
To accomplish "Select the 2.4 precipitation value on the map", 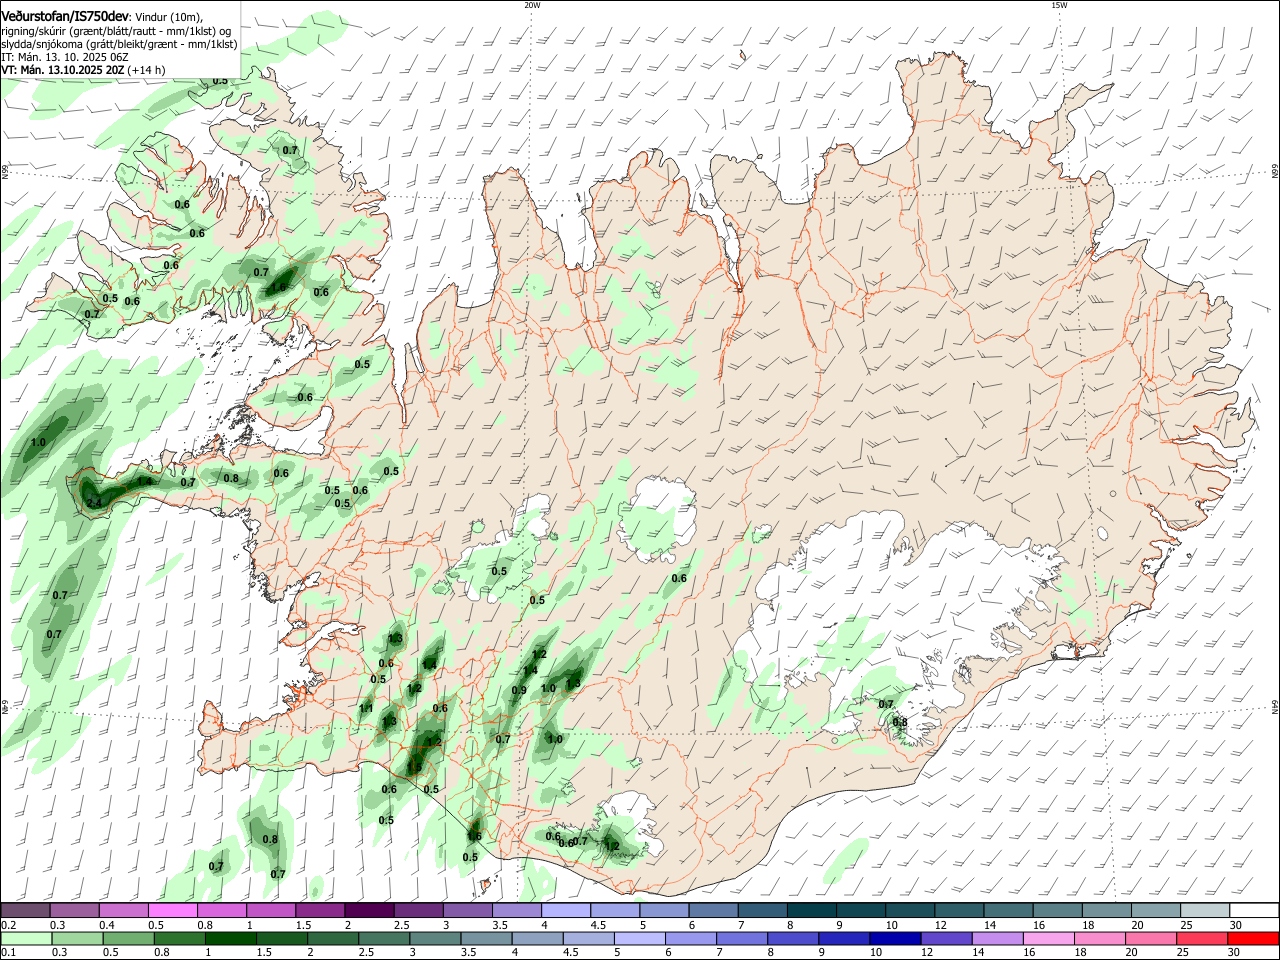I will (x=93, y=503).
